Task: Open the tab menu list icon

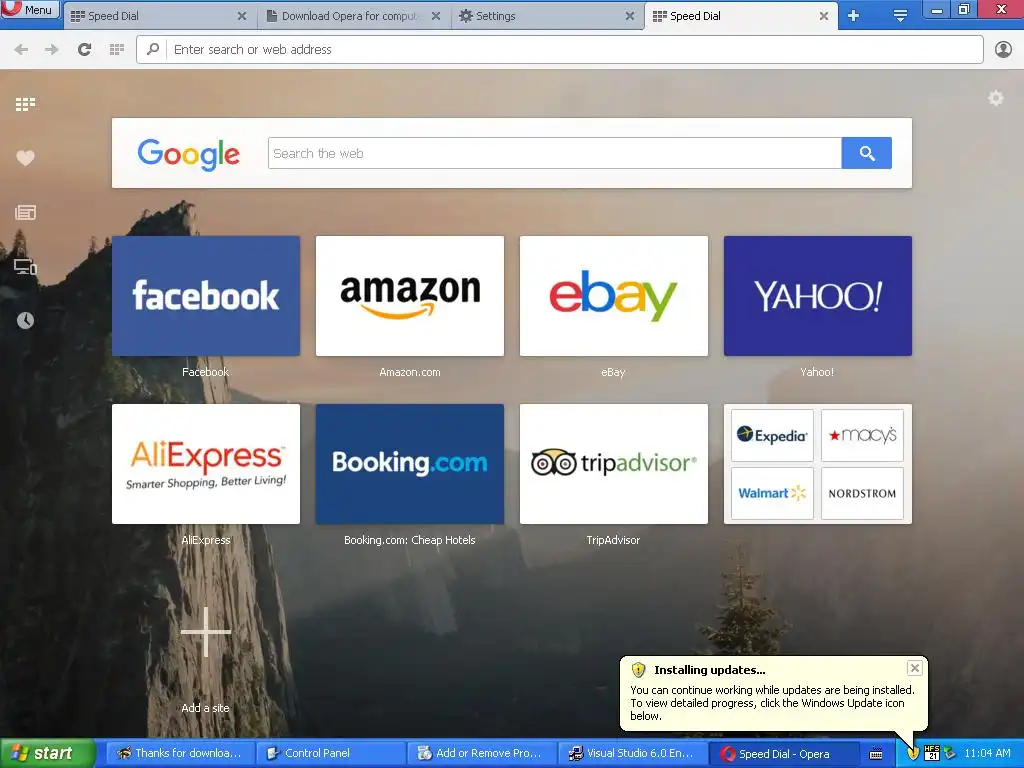Action: pyautogui.click(x=900, y=16)
